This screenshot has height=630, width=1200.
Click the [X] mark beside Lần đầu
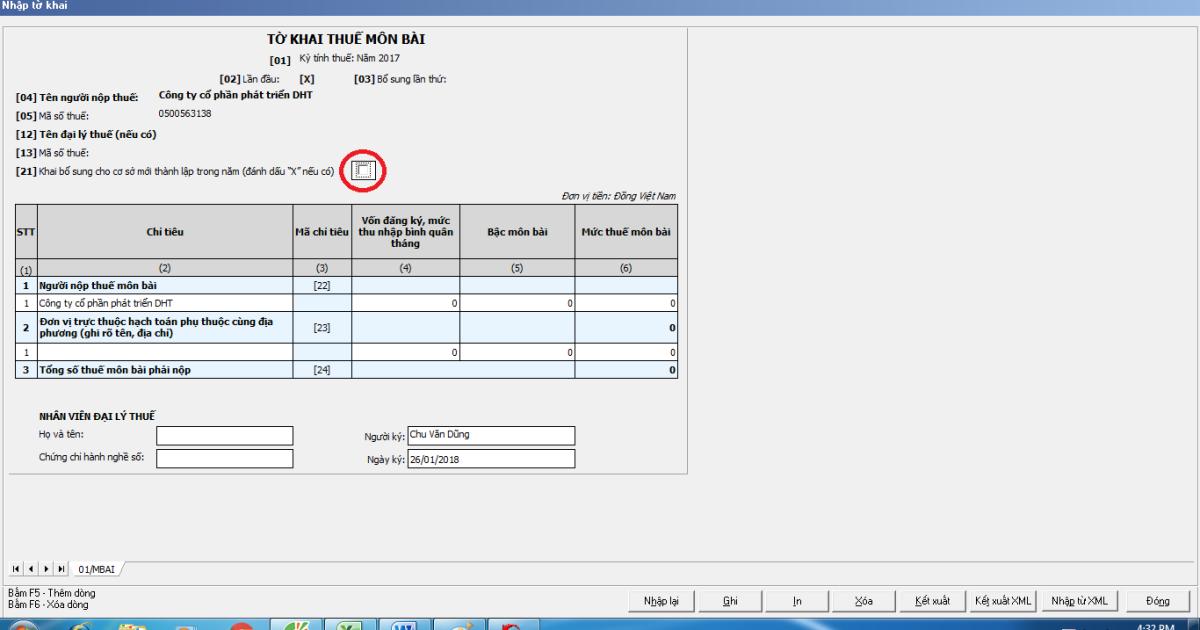307,78
